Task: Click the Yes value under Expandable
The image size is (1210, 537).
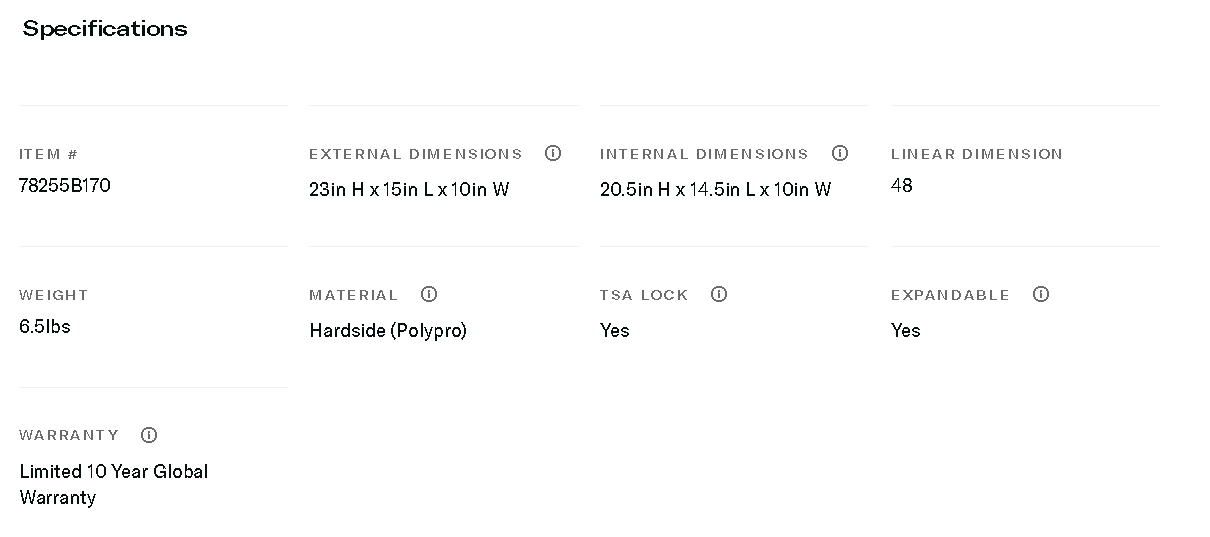Action: tap(906, 330)
